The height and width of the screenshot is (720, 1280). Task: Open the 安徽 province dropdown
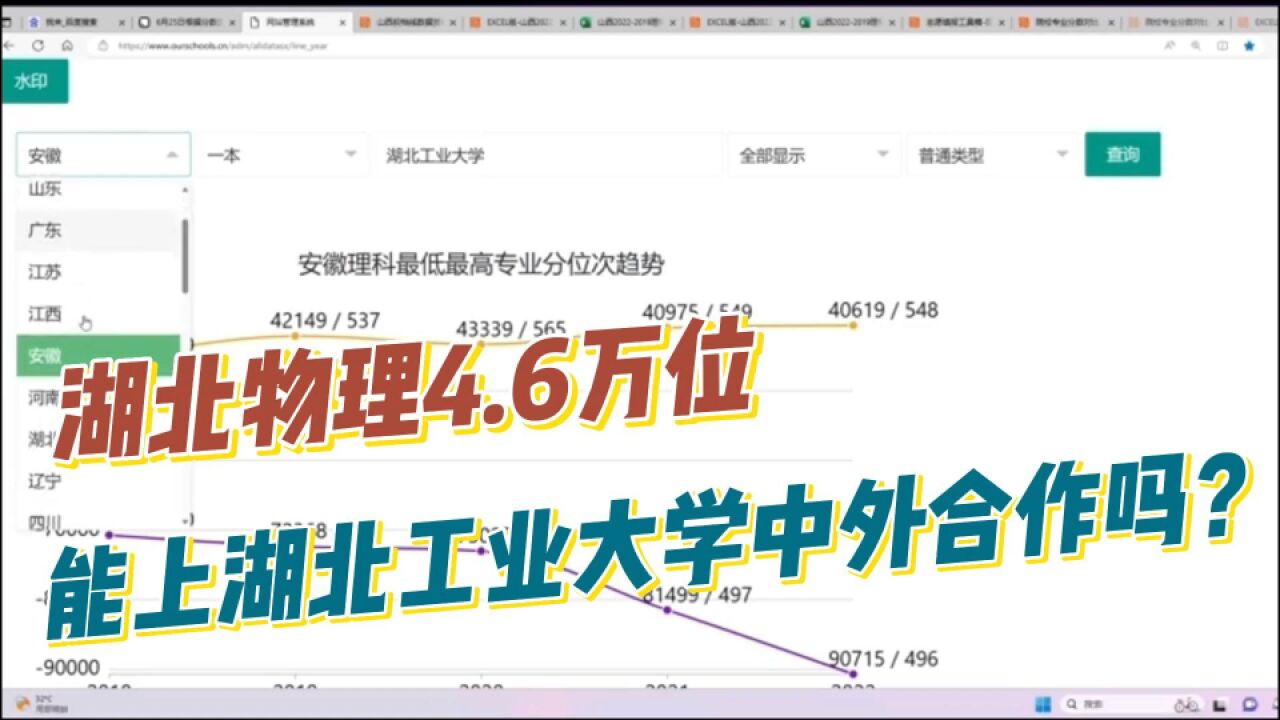tap(103, 155)
